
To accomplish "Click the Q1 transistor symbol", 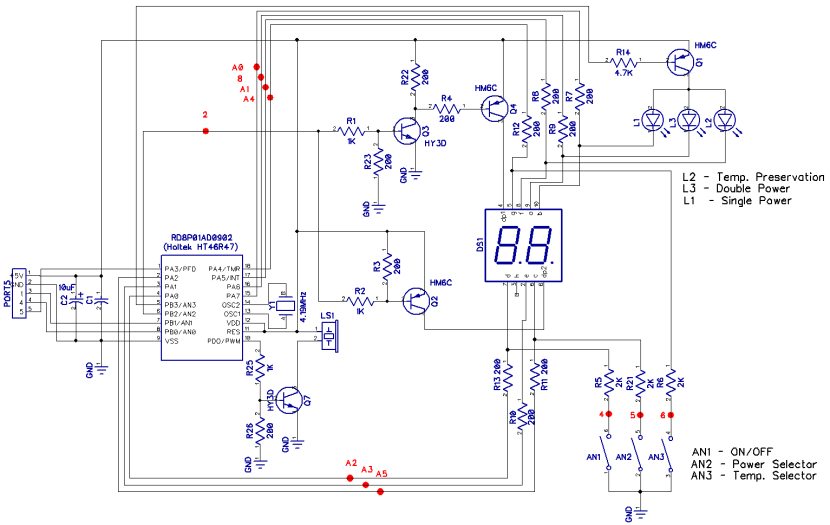I will tap(678, 63).
